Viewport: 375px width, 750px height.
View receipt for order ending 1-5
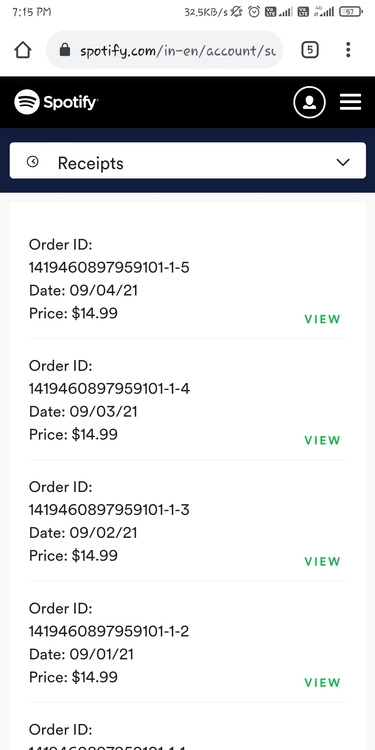322,319
